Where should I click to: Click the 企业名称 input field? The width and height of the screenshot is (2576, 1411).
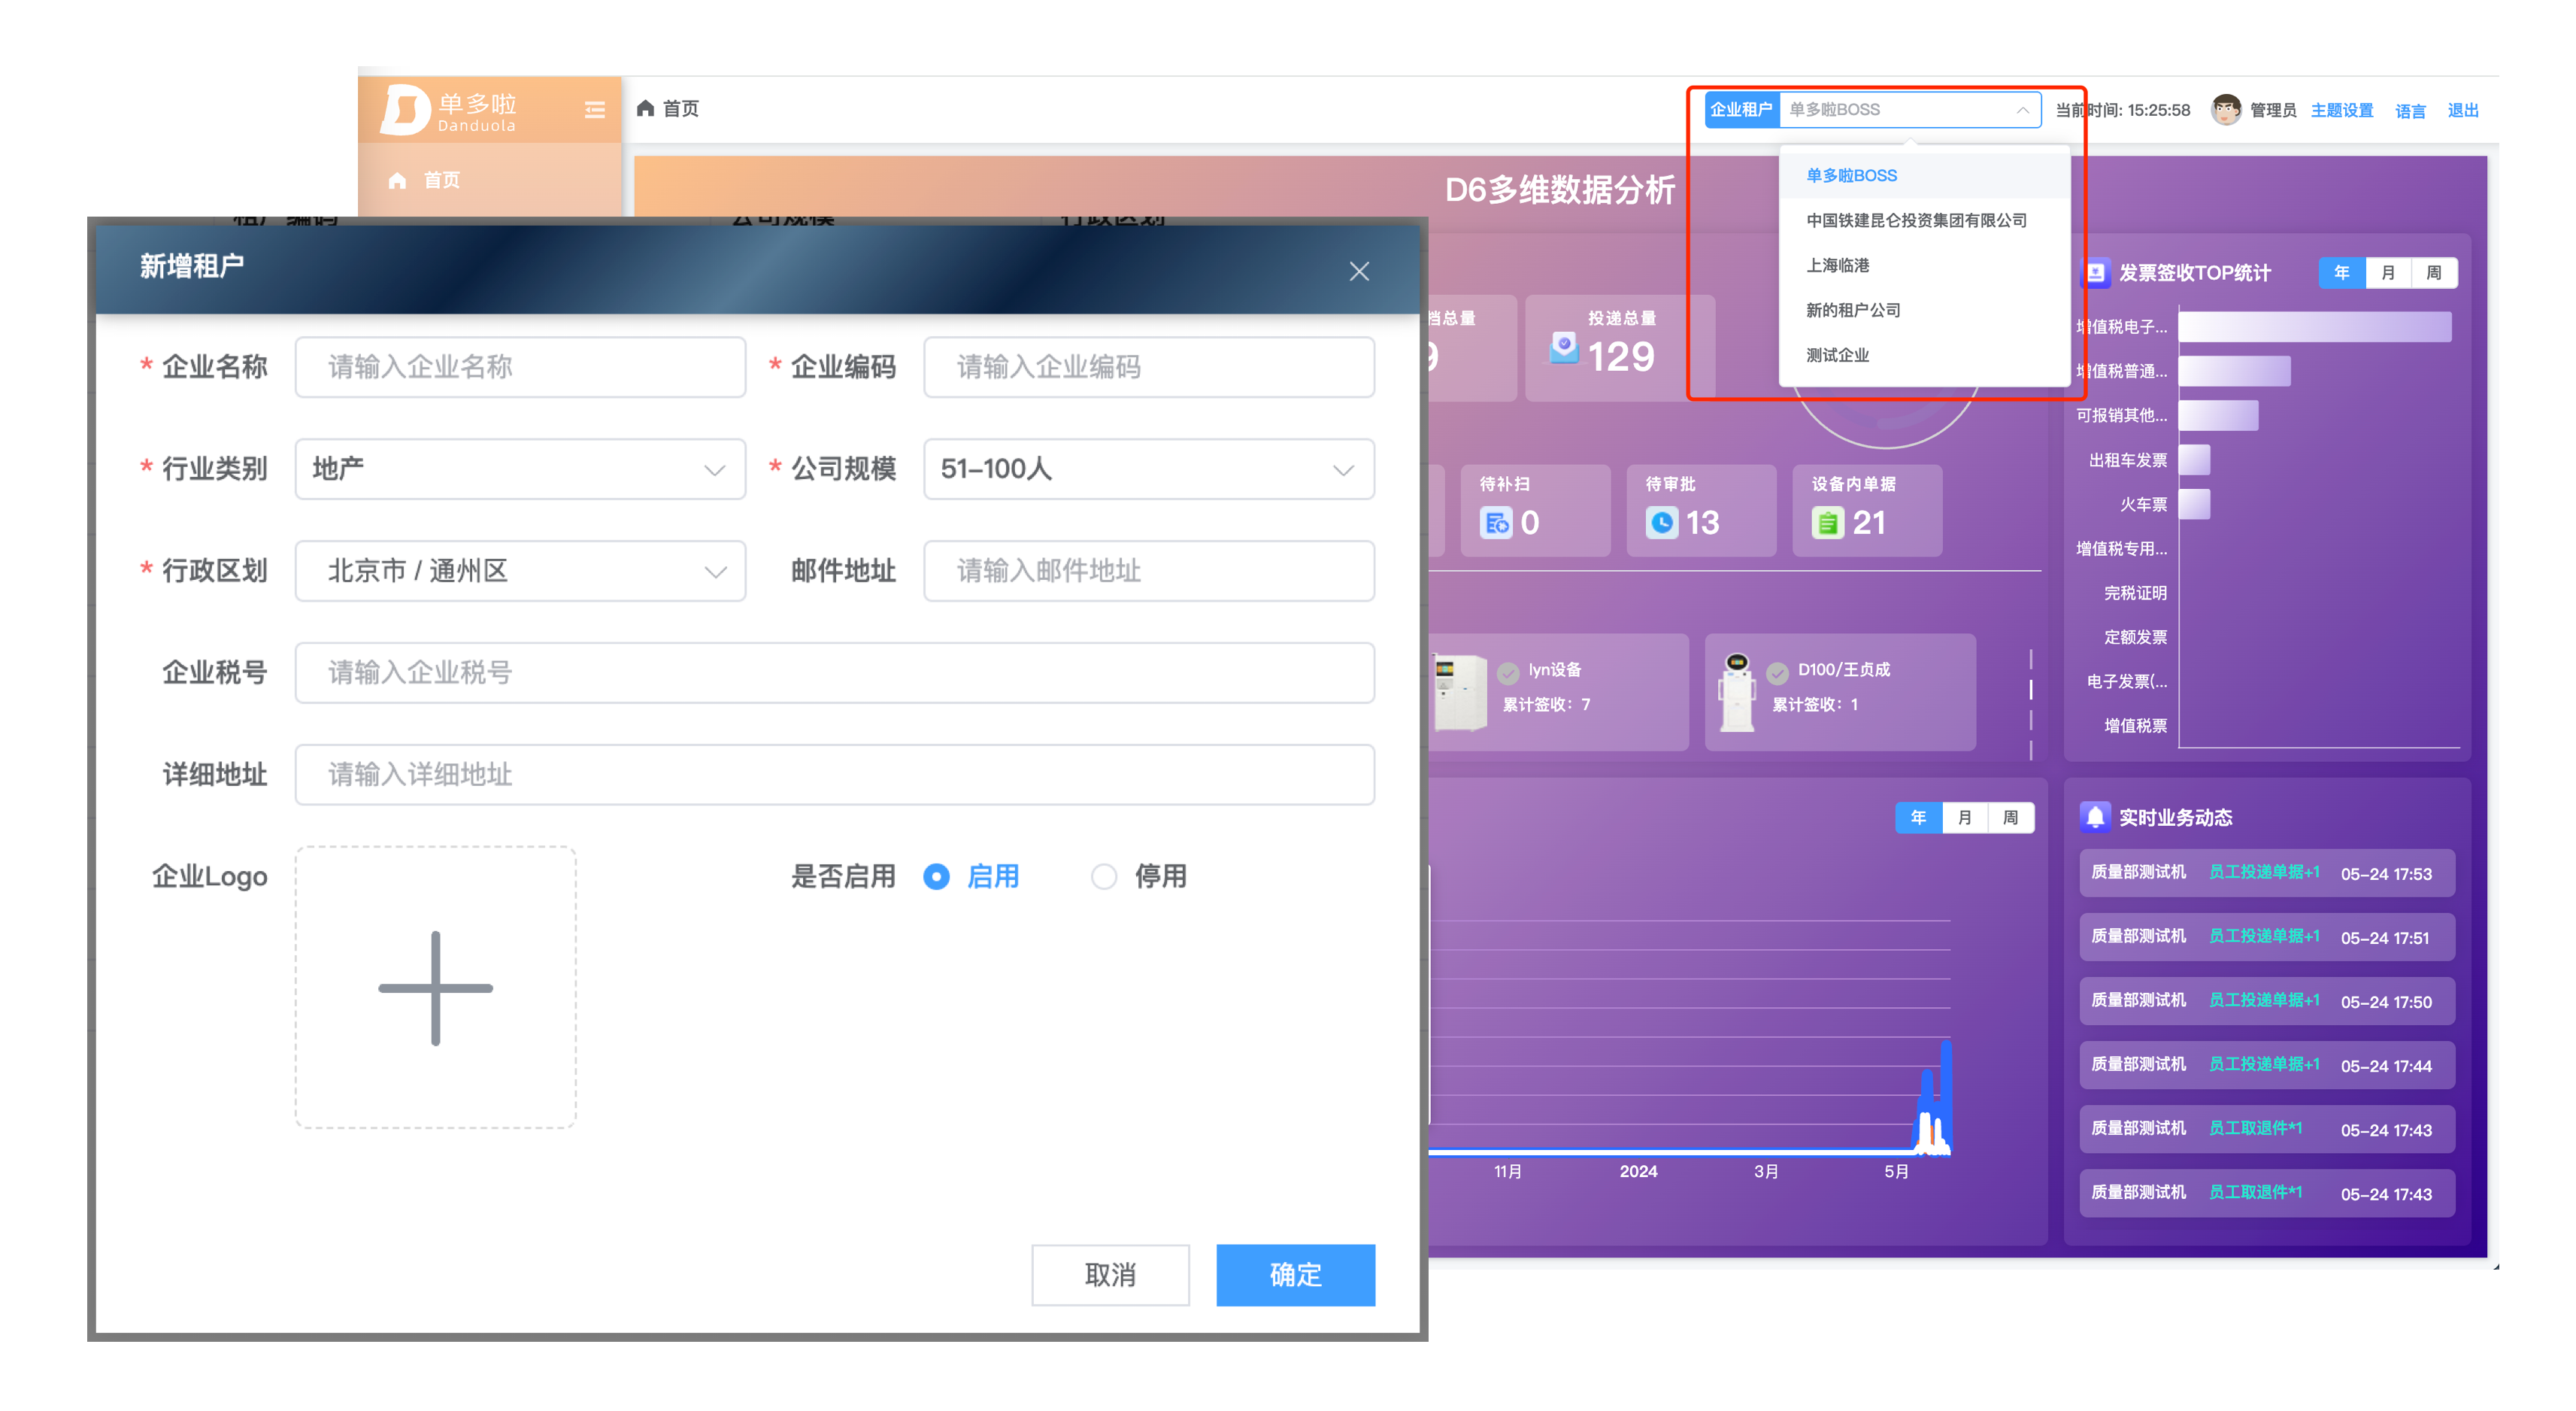(520, 367)
